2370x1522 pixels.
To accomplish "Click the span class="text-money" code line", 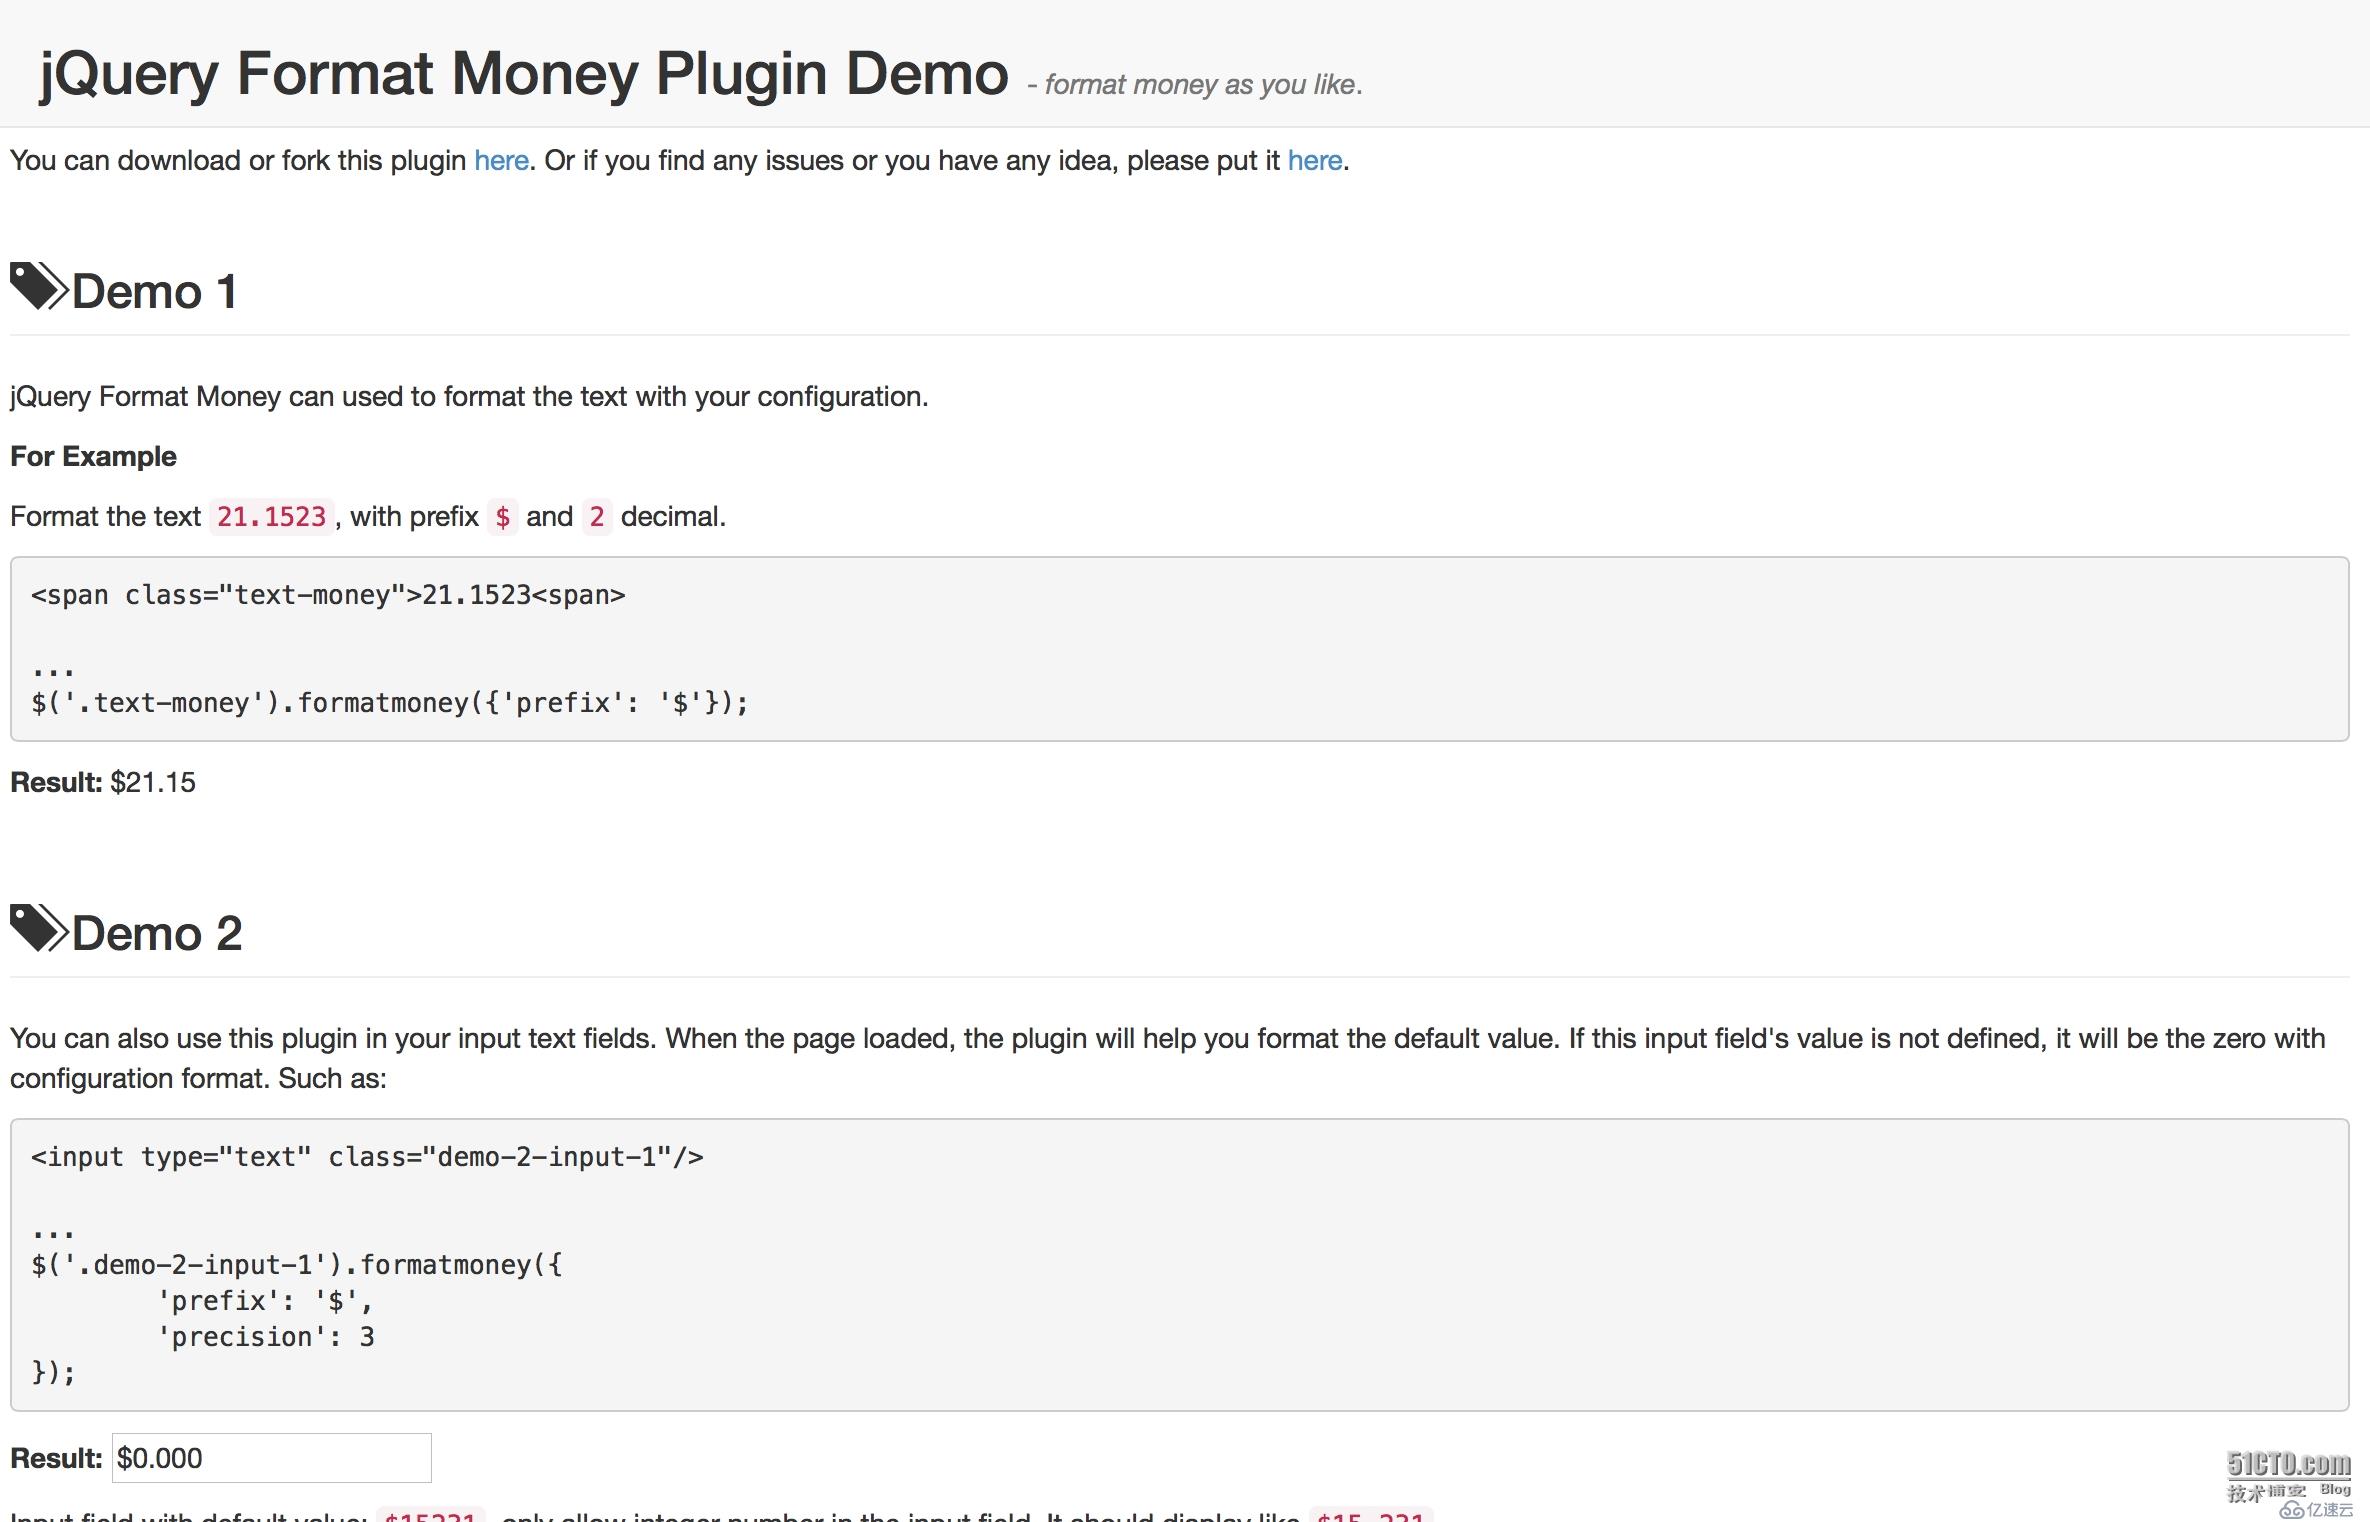I will 328,595.
